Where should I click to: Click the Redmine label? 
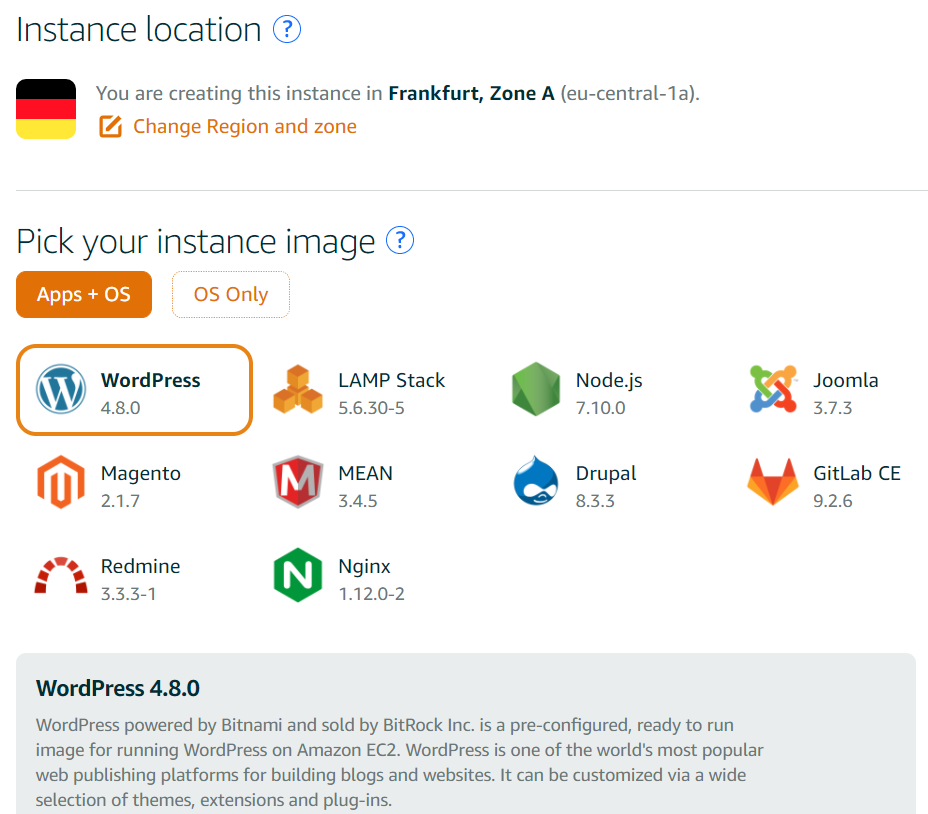[x=140, y=566]
